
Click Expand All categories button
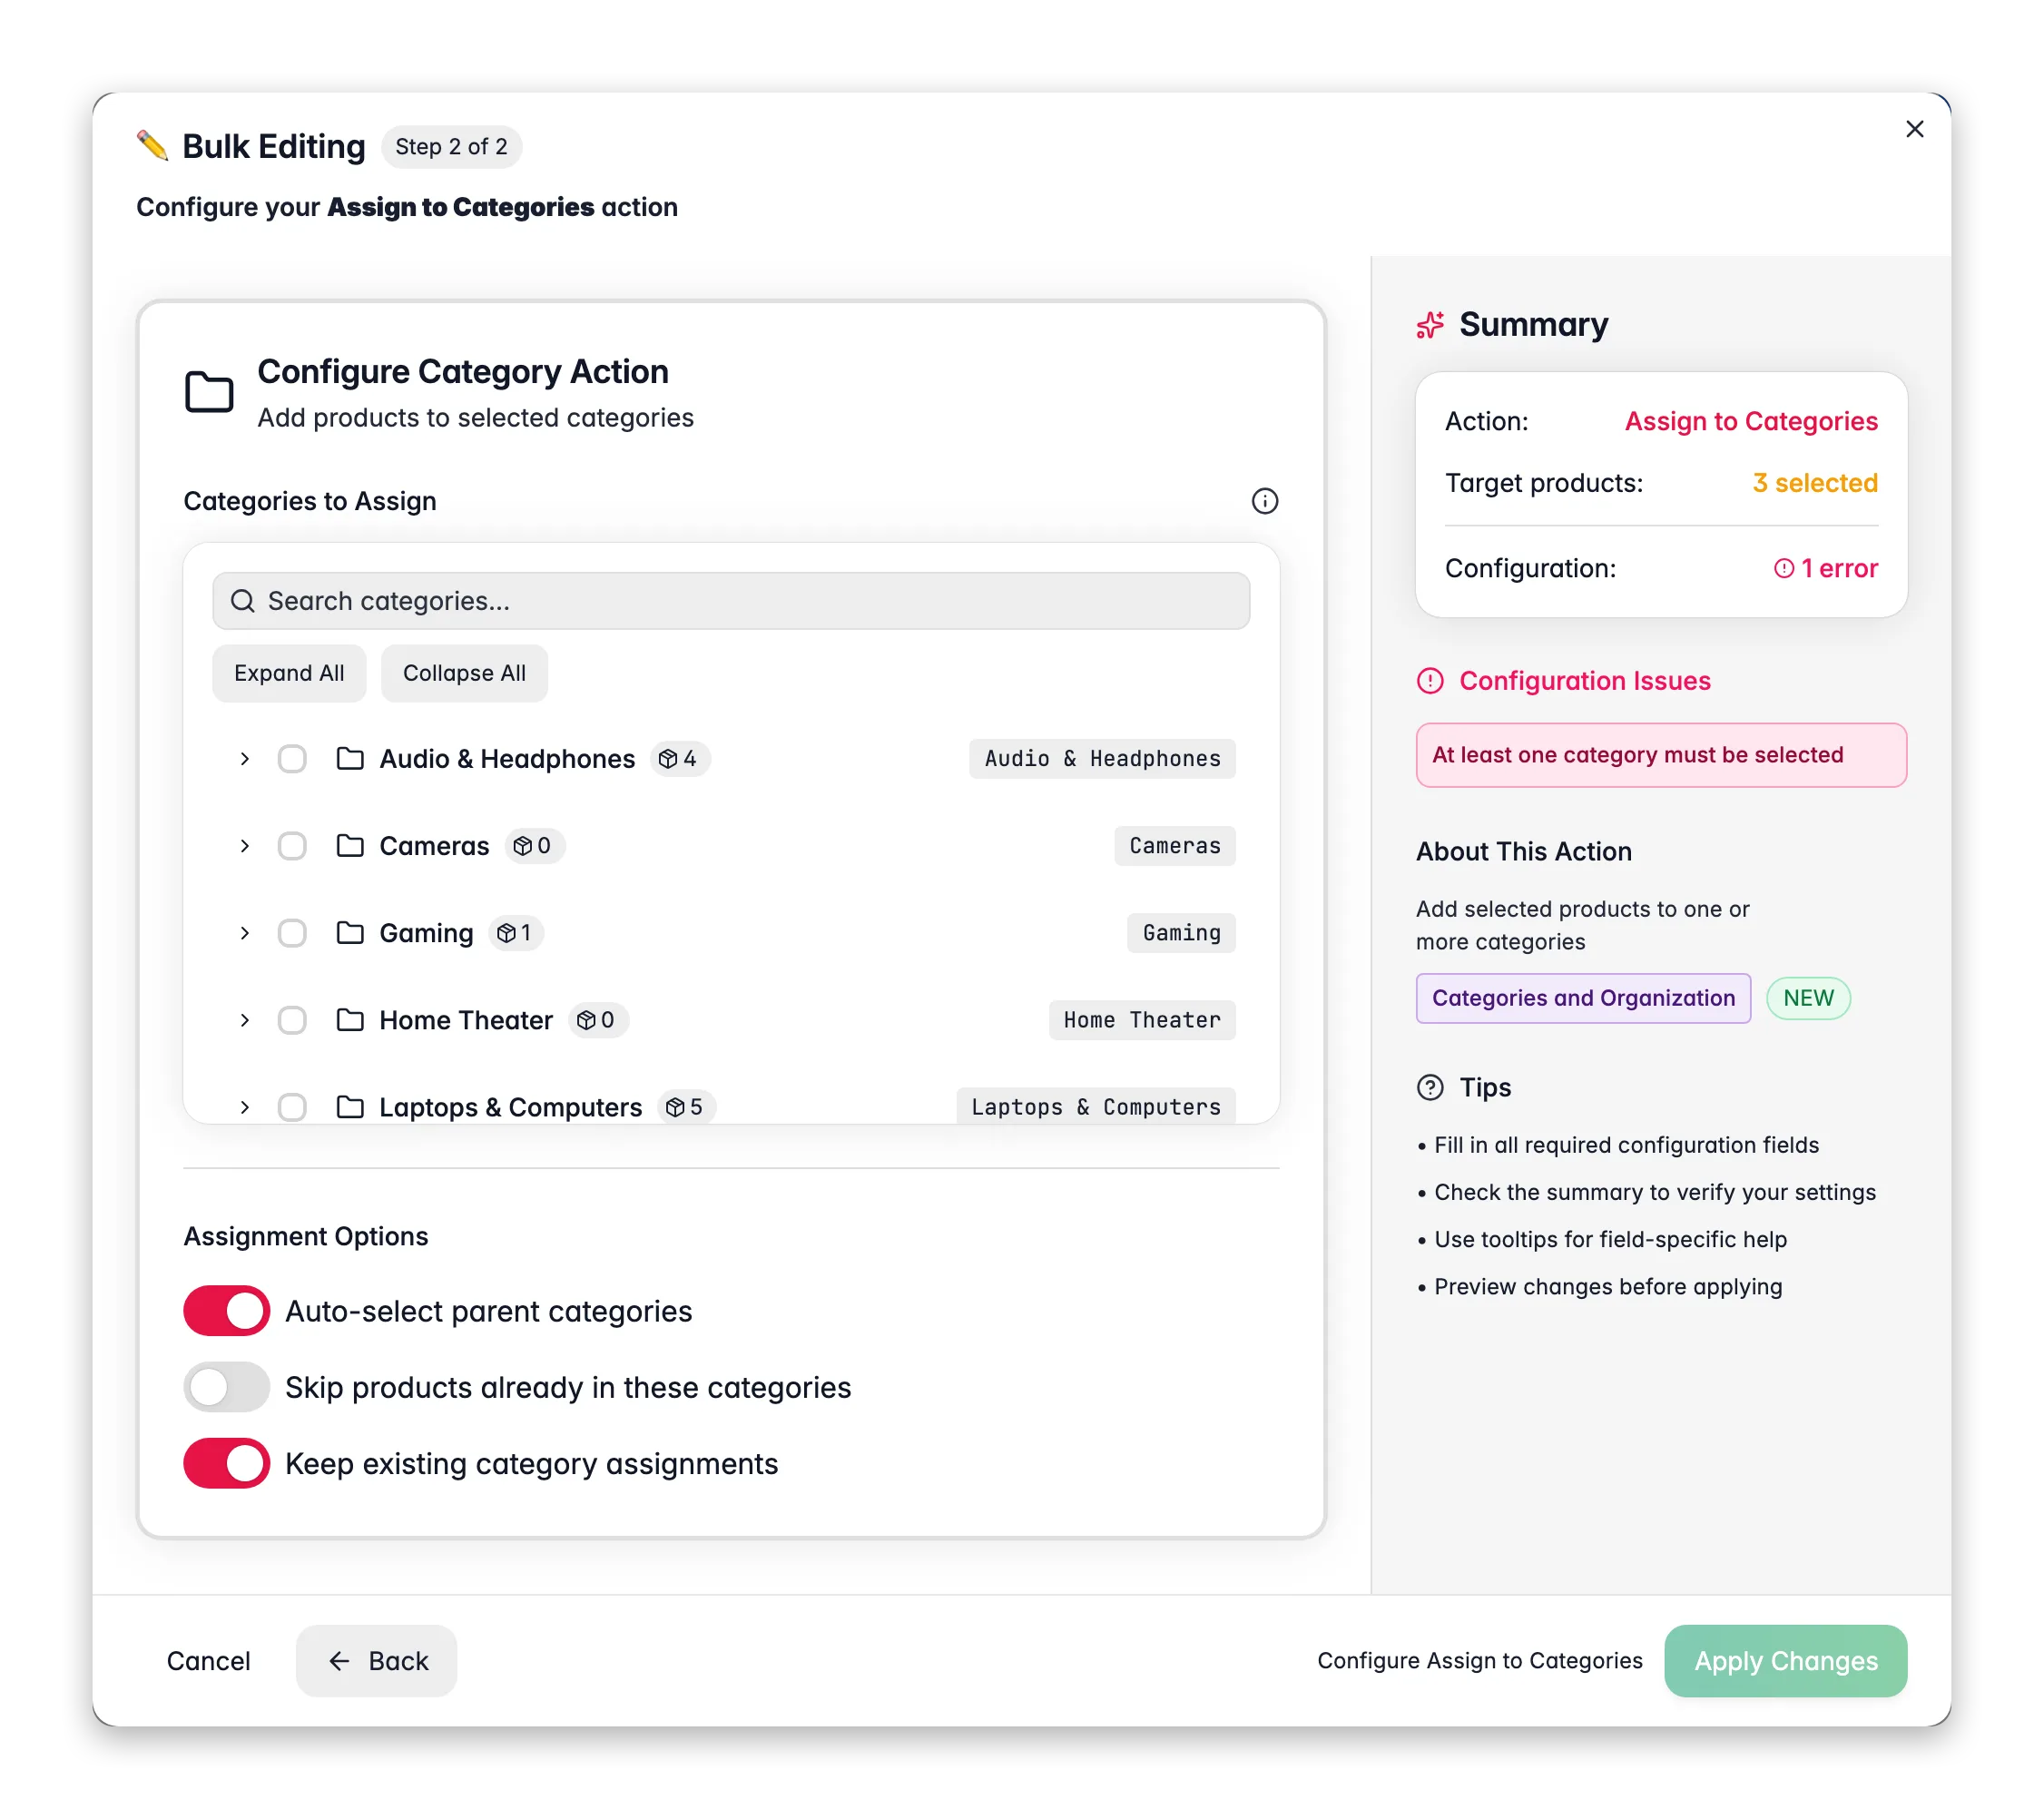pos(289,673)
